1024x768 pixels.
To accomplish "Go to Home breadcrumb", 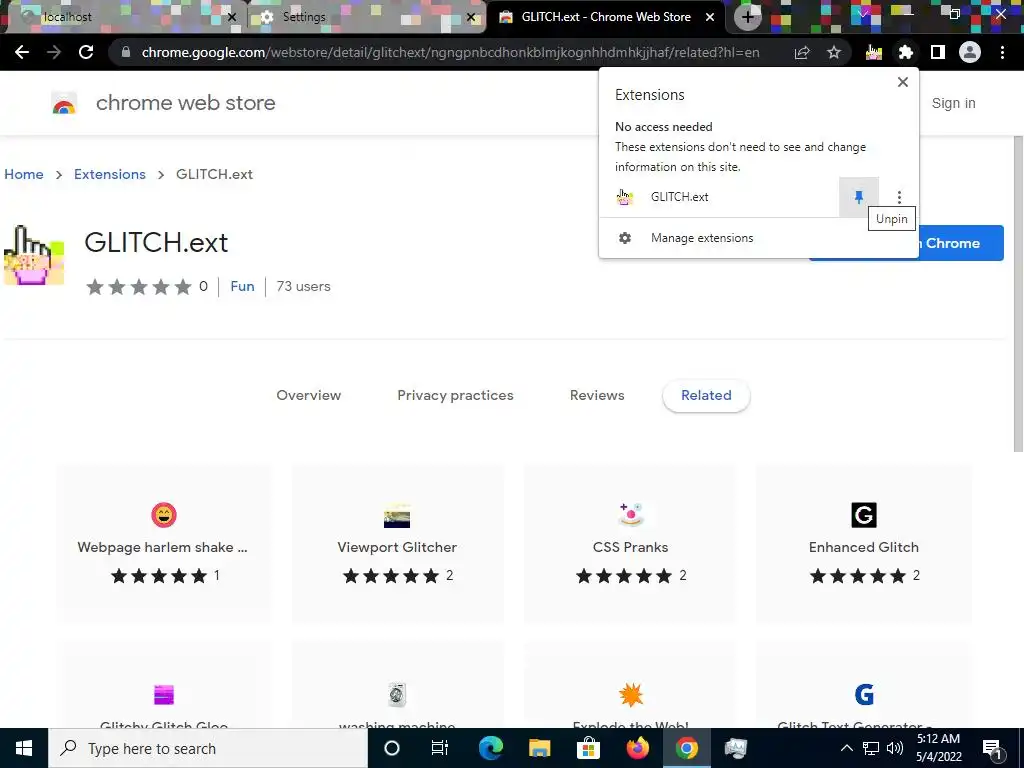I will [24, 174].
